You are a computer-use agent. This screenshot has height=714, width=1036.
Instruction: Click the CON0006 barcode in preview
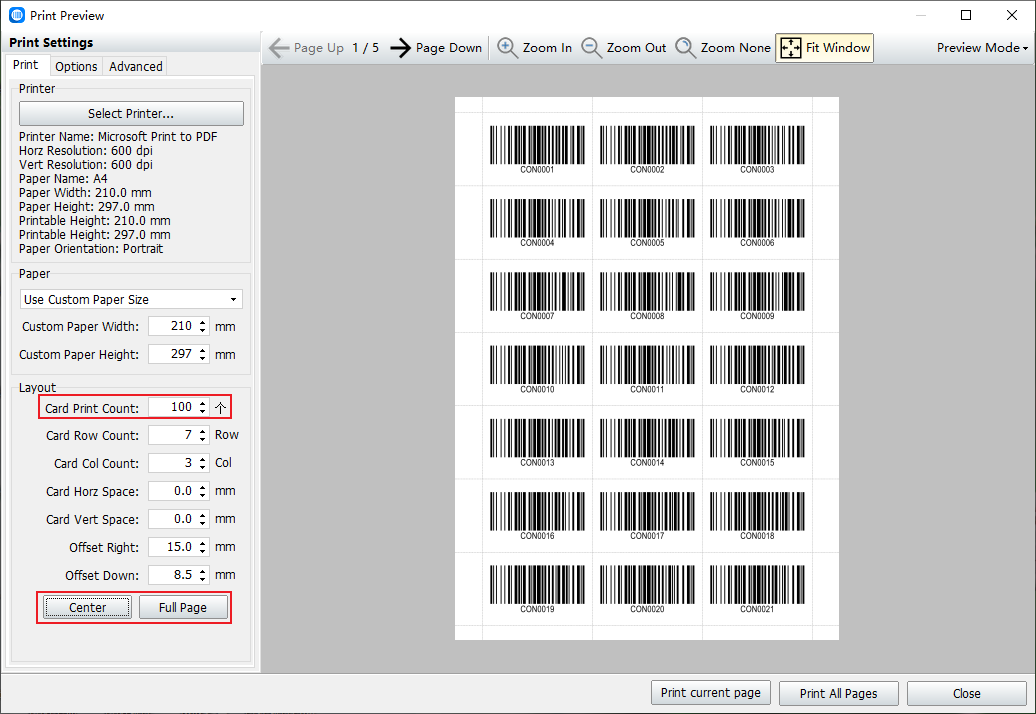[757, 223]
